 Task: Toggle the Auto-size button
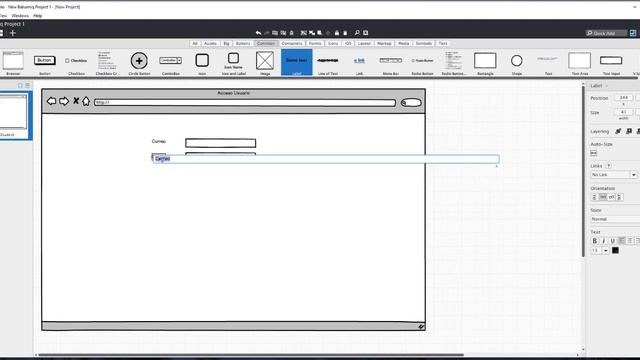(x=593, y=153)
